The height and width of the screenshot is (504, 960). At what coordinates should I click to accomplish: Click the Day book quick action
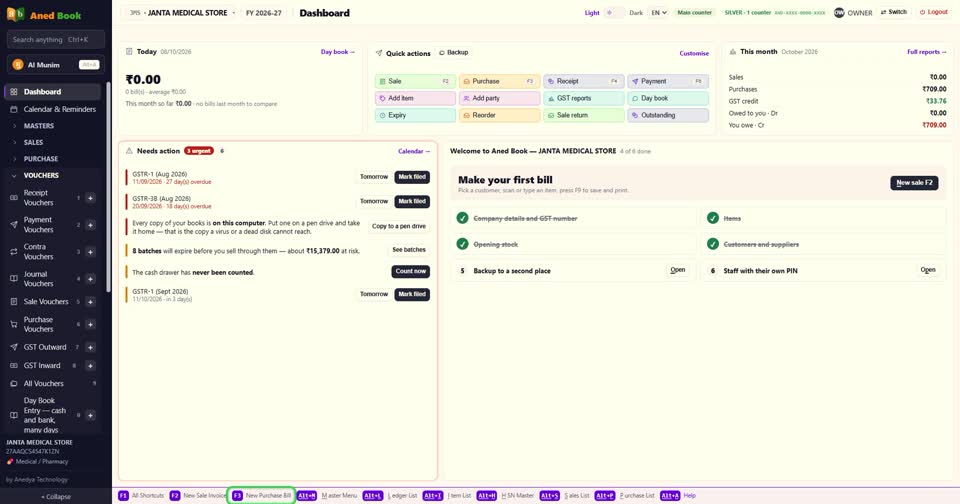[x=668, y=98]
